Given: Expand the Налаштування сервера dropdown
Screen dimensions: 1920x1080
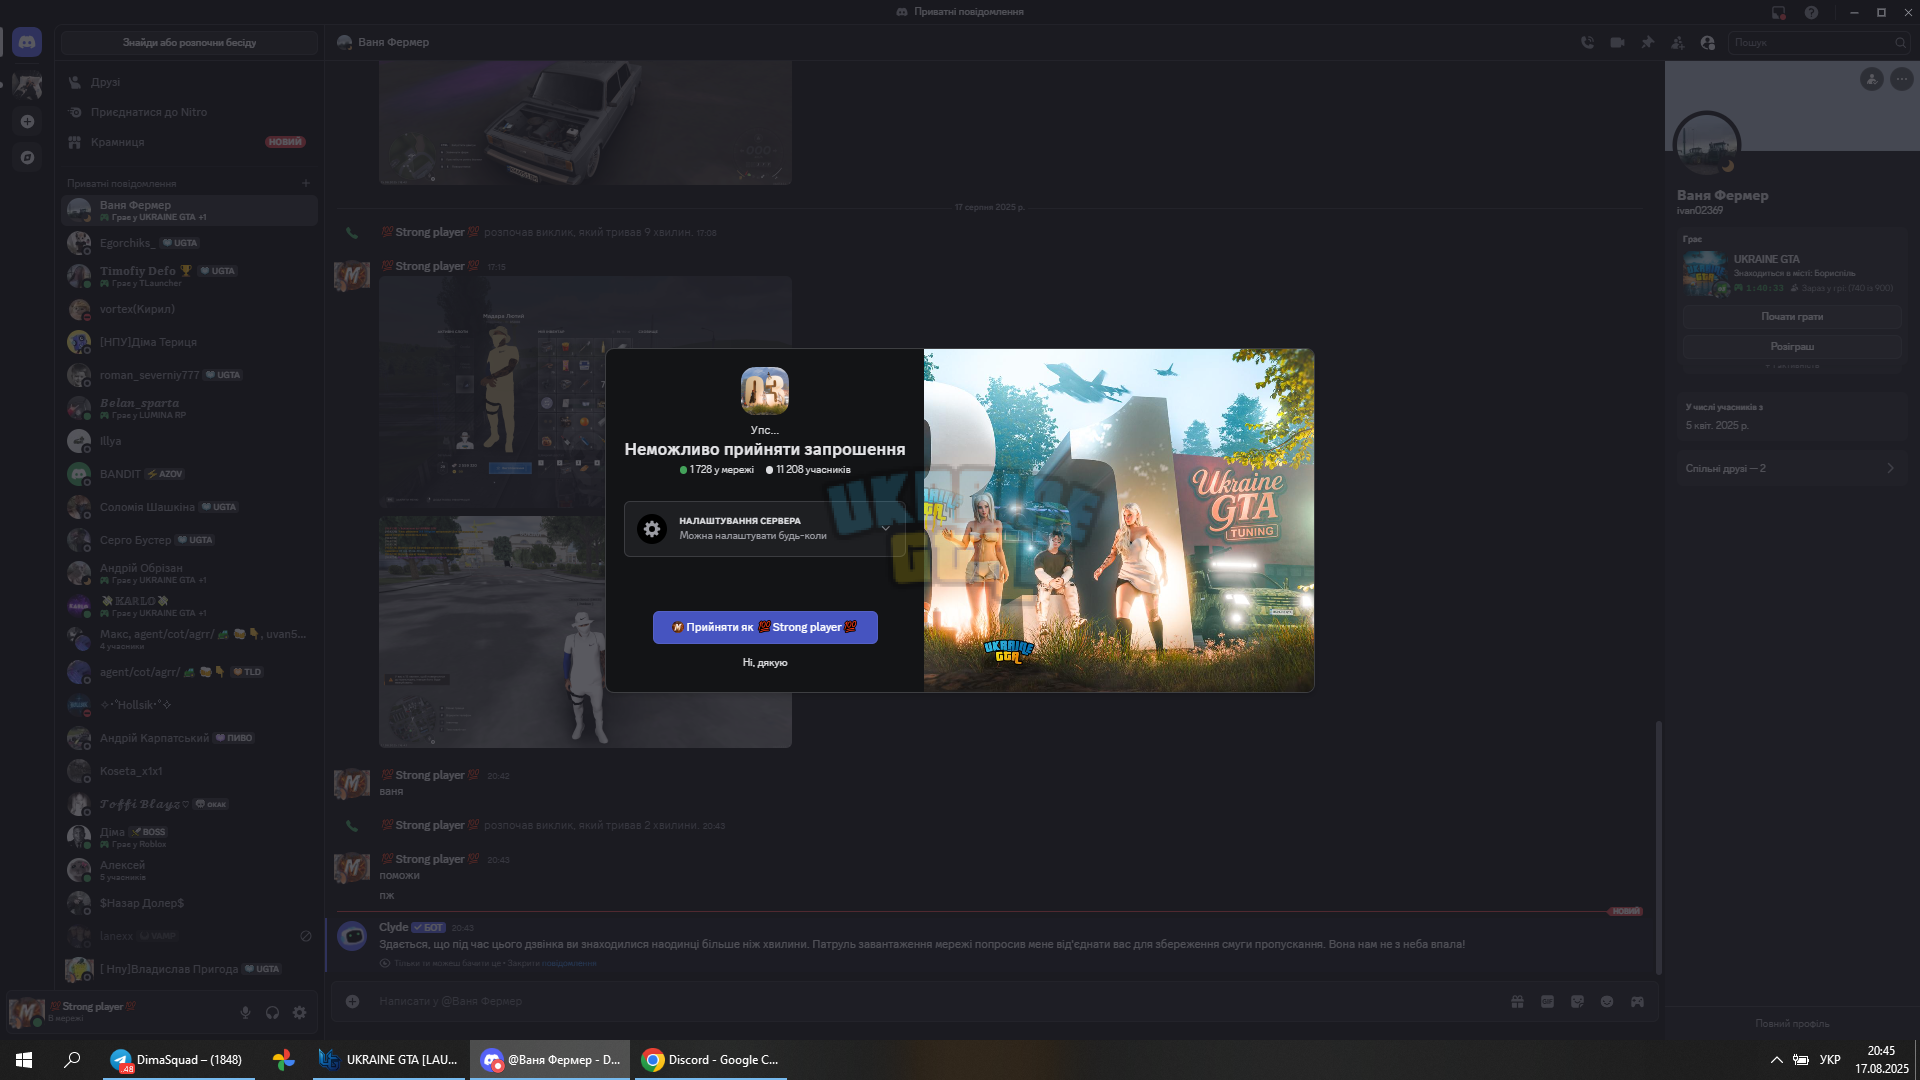Looking at the screenshot, I should [x=765, y=528].
